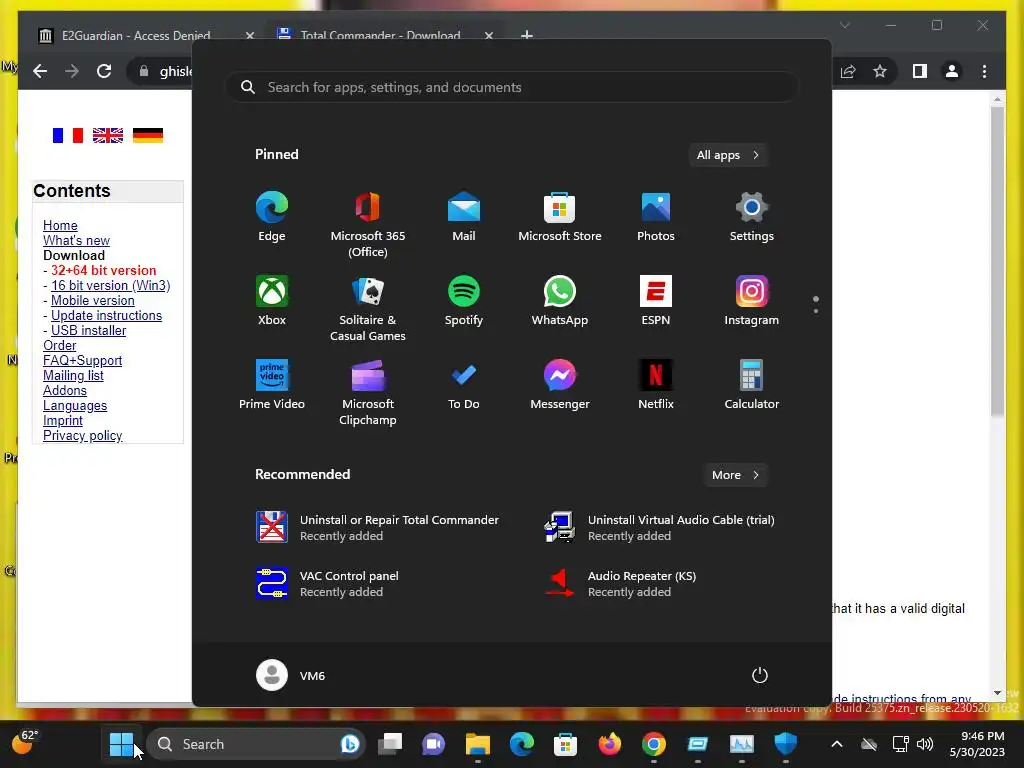
Task: Click the Windows Start button in taskbar
Action: click(121, 744)
